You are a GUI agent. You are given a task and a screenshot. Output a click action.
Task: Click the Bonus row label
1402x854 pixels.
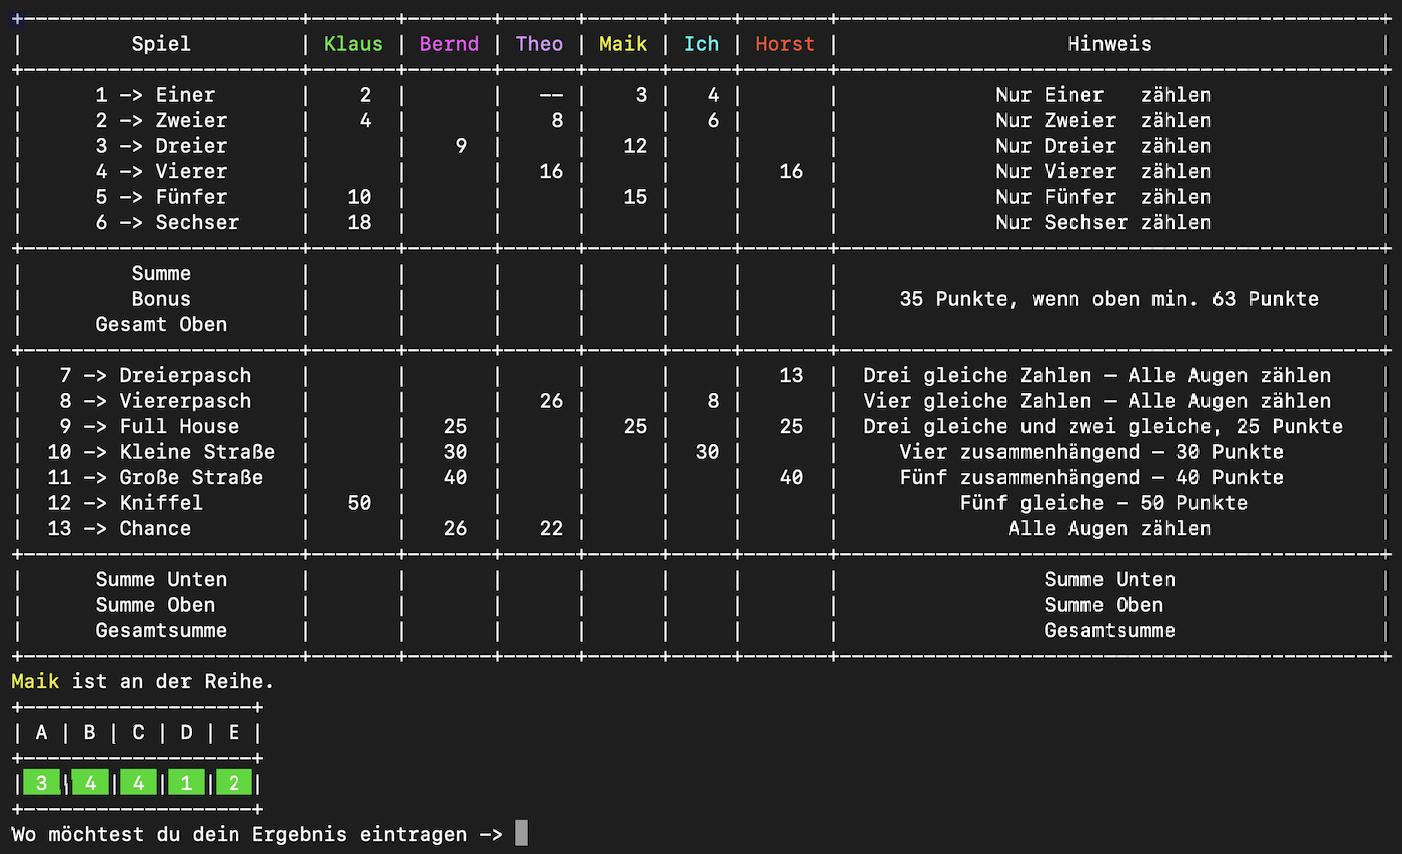coord(161,299)
